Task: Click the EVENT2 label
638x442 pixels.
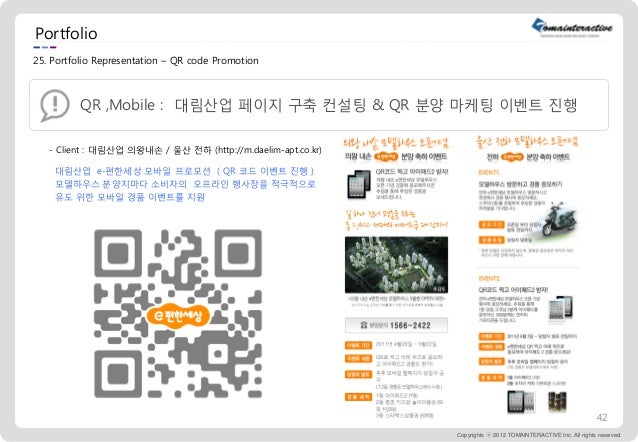Action: click(x=489, y=278)
